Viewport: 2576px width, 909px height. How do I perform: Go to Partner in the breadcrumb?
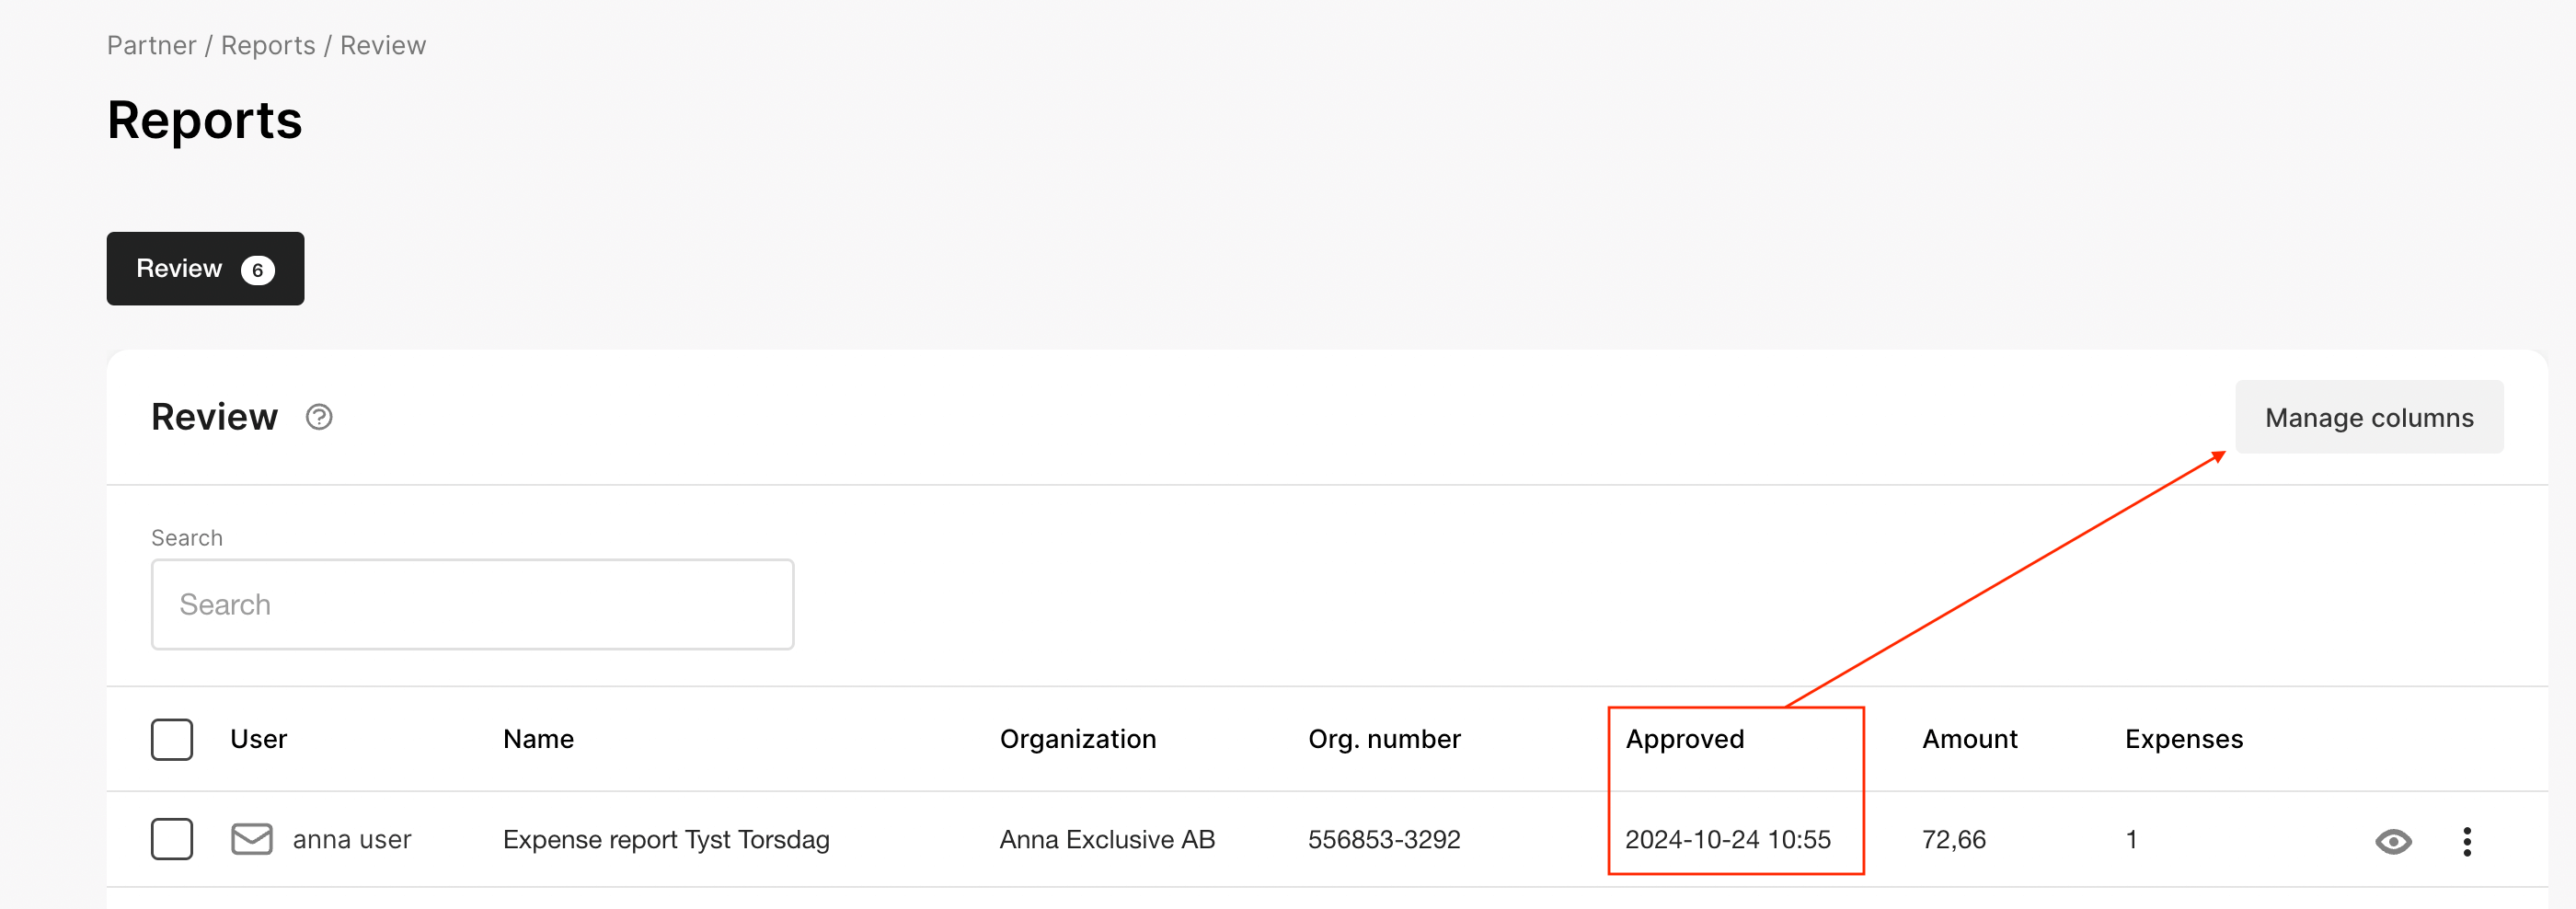point(151,46)
